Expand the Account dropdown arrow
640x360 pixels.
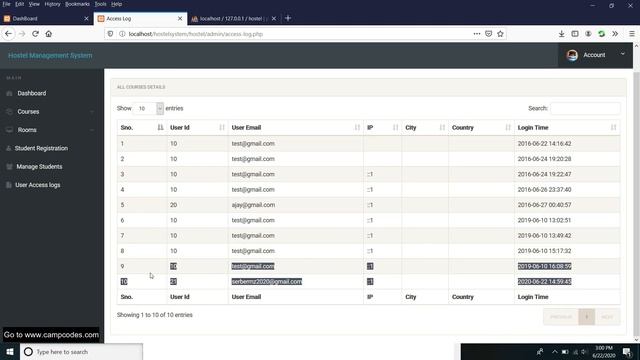pyautogui.click(x=623, y=54)
